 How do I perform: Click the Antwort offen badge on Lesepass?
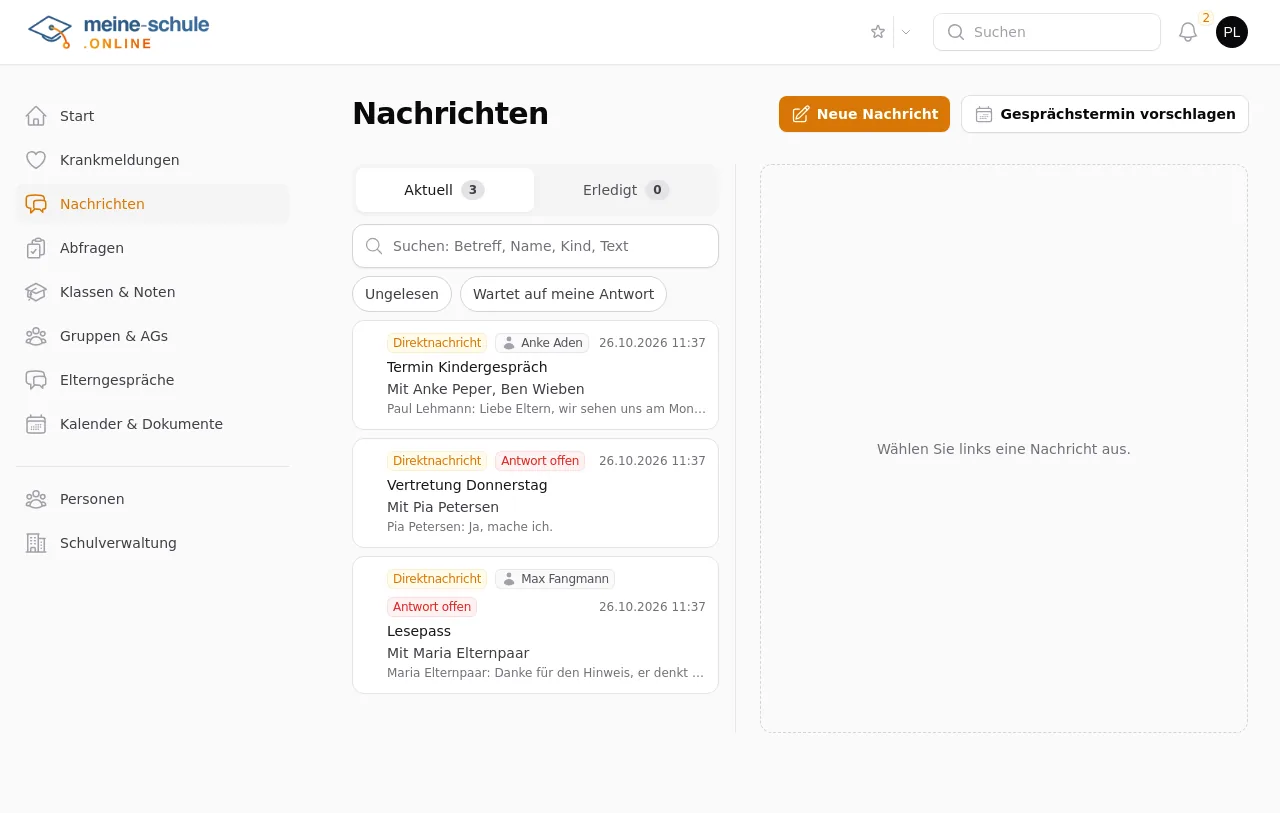432,607
